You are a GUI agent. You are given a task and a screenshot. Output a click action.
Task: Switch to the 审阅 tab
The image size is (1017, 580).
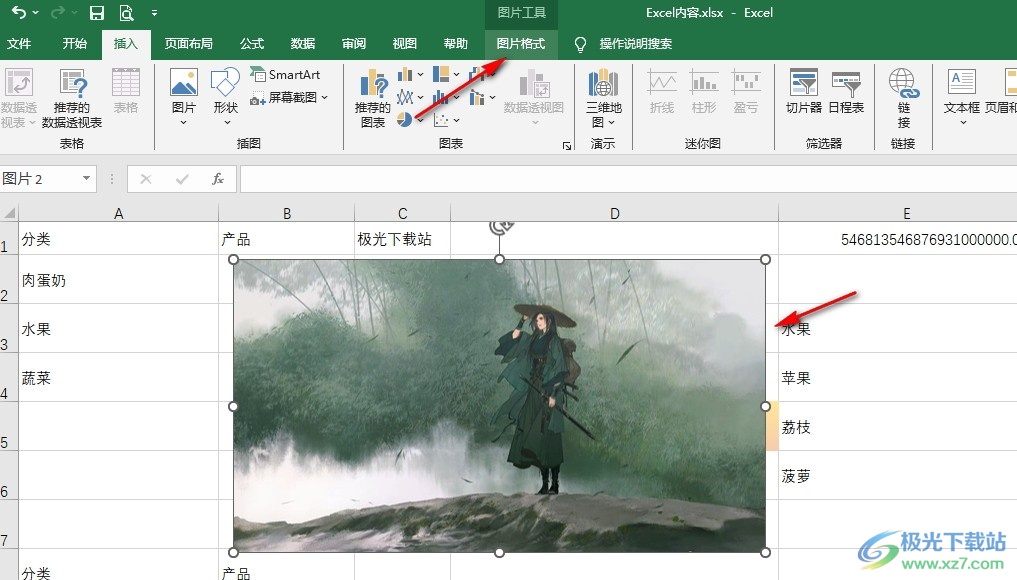[353, 43]
